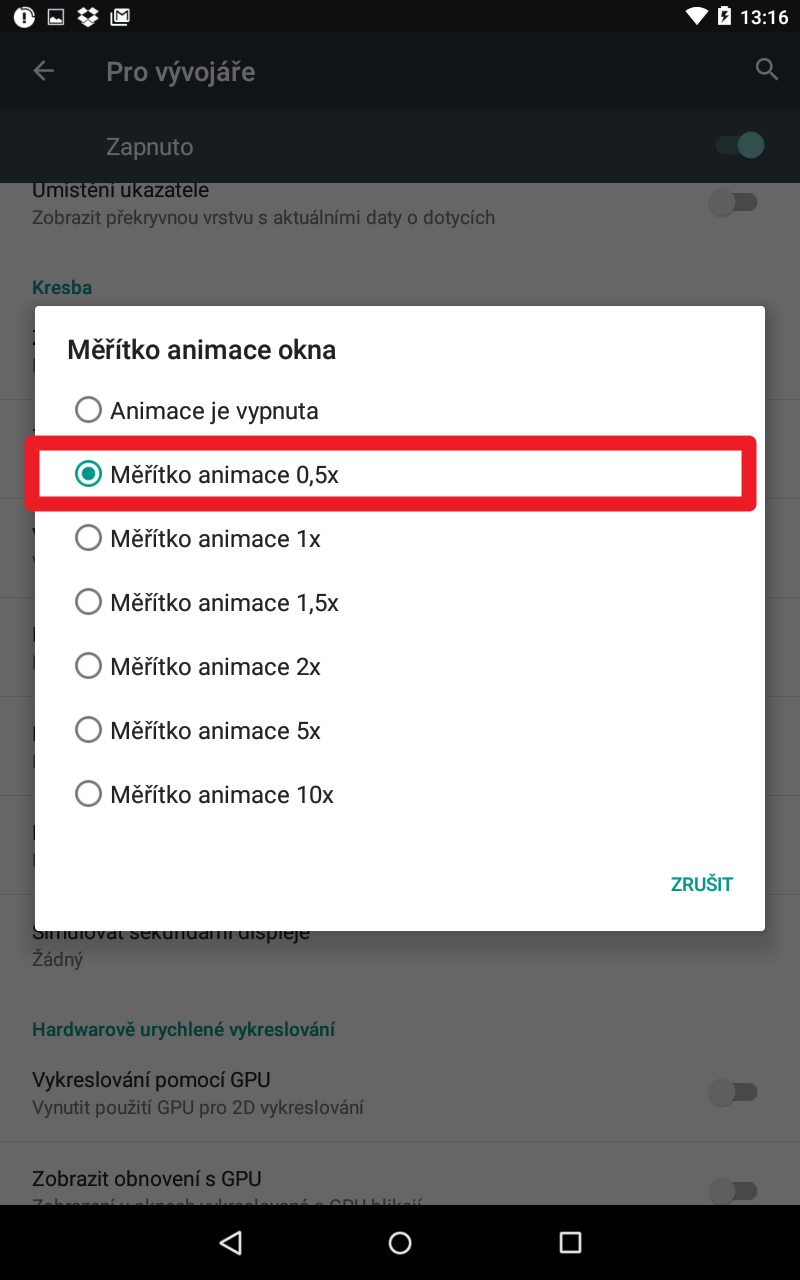Toggle Umístění ukazatele switch

coord(734,203)
